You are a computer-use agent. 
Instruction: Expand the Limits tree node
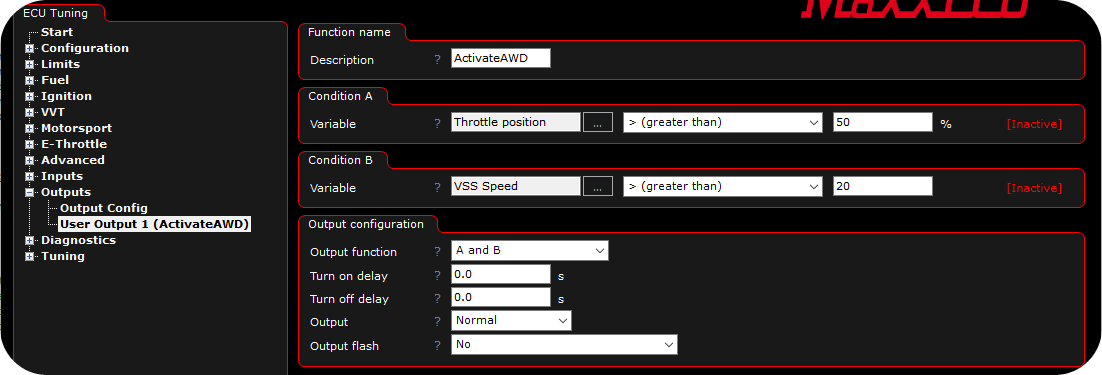[30, 65]
